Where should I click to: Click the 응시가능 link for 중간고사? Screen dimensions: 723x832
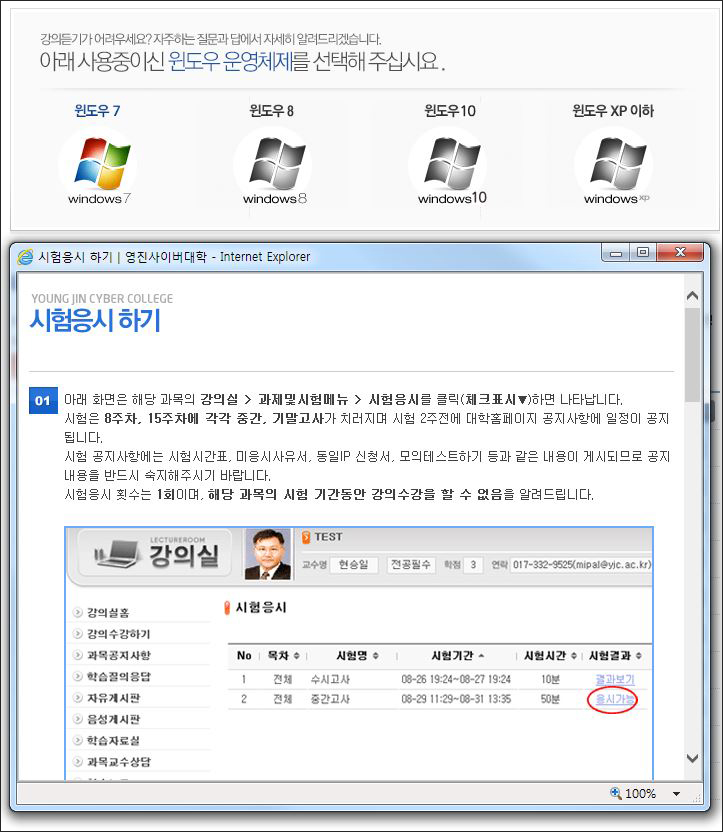614,699
